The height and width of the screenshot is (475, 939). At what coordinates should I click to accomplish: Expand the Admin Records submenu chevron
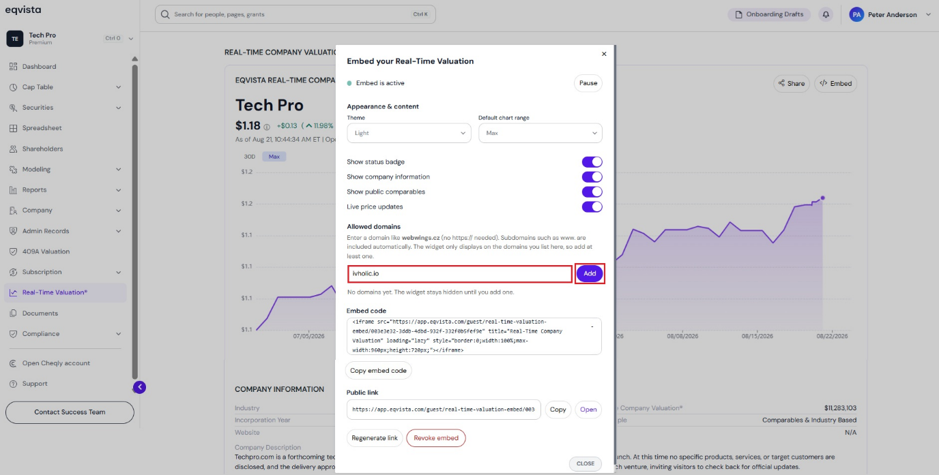(x=118, y=231)
